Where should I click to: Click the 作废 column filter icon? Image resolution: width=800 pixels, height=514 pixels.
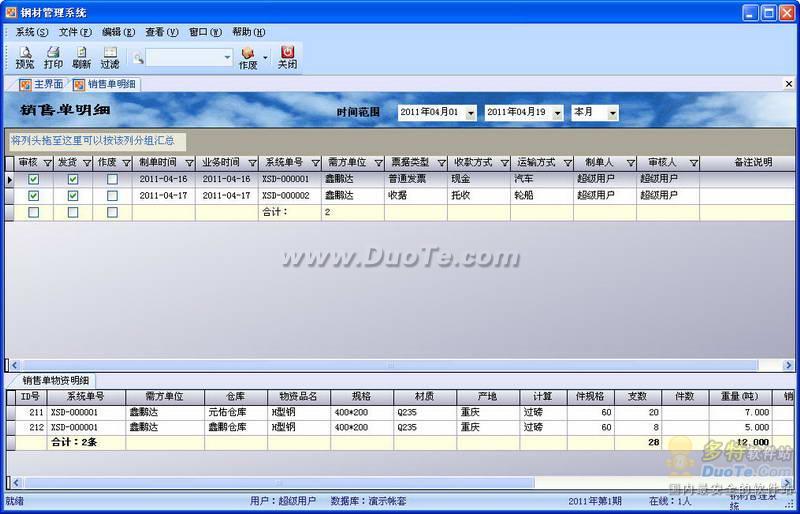tap(126, 163)
